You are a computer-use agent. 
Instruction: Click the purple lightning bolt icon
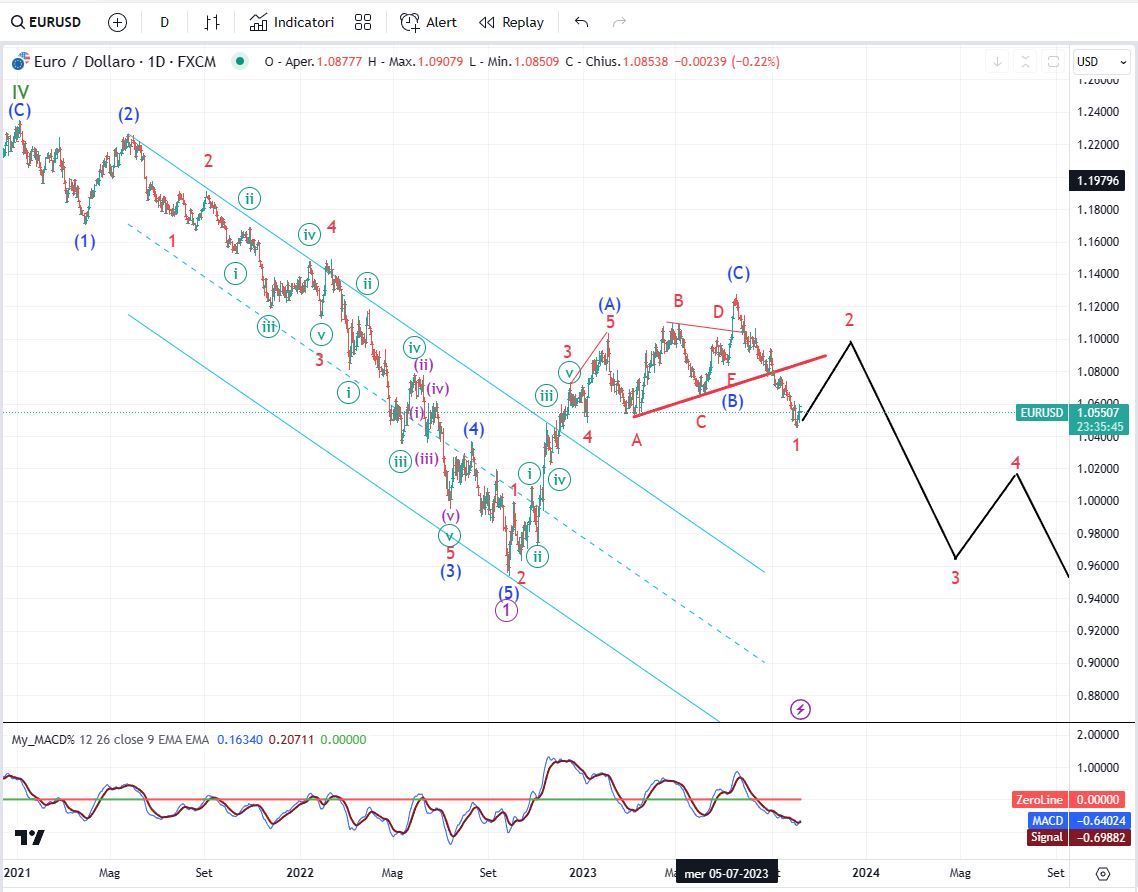800,709
